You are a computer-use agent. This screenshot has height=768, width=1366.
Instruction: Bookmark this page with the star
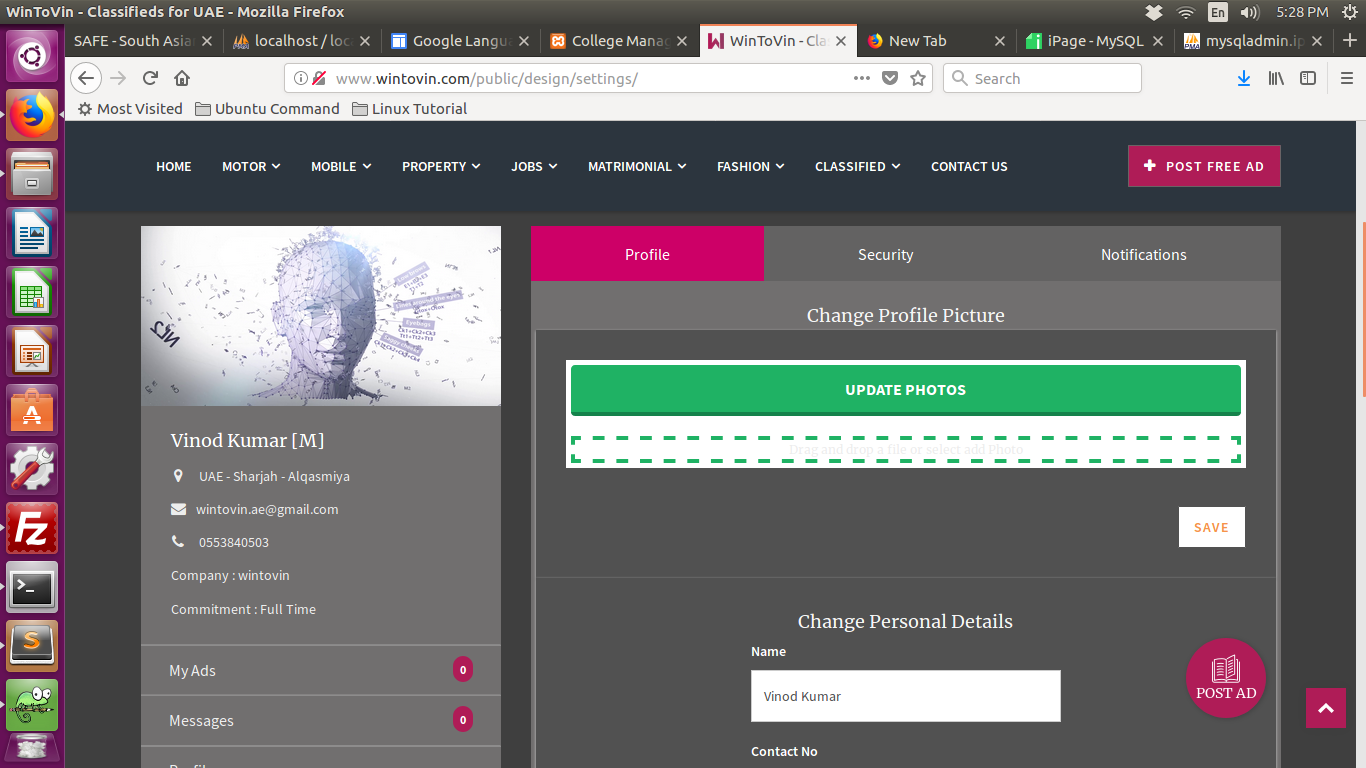pyautogui.click(x=918, y=78)
